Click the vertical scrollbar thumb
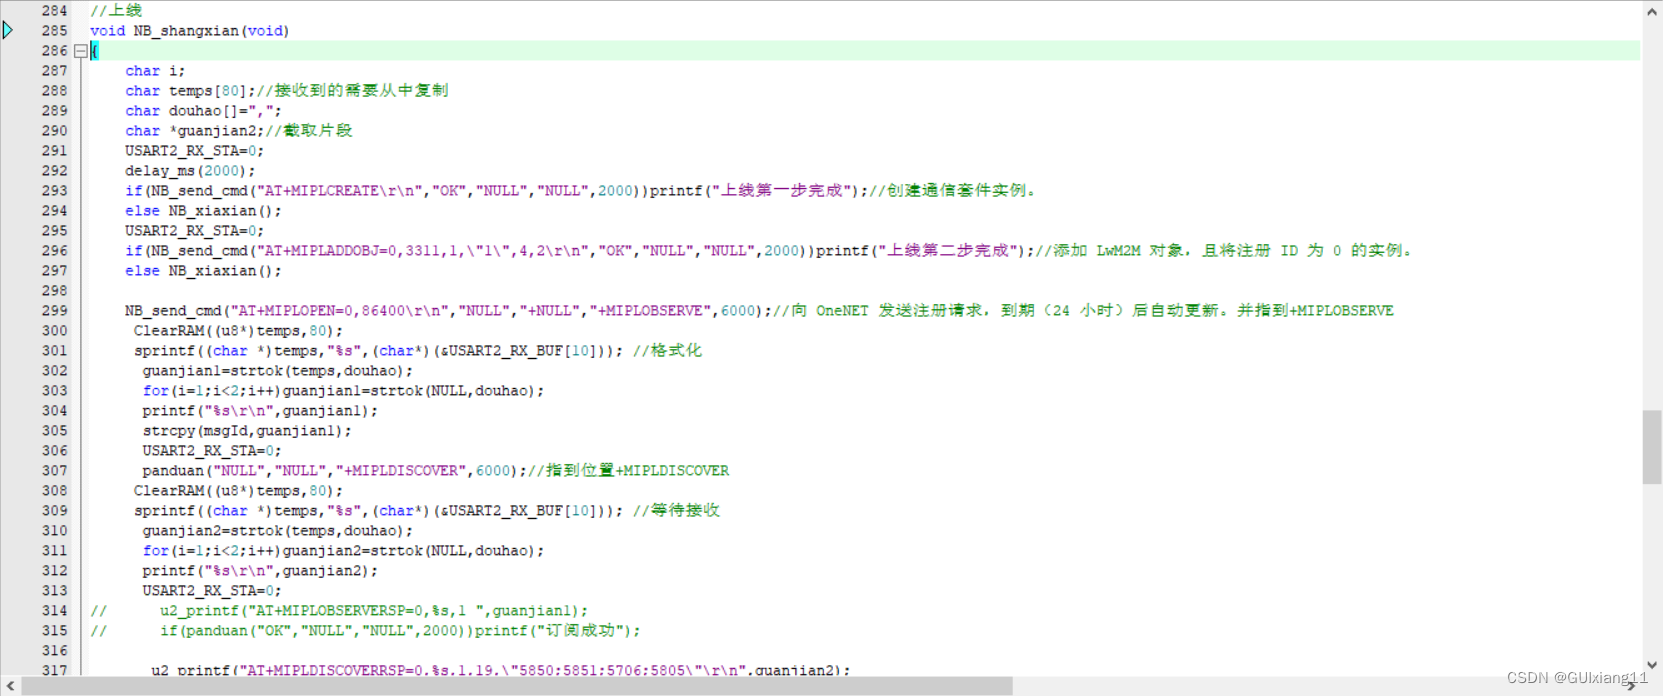Screen dimensions: 1663x696 click(x=1652, y=447)
